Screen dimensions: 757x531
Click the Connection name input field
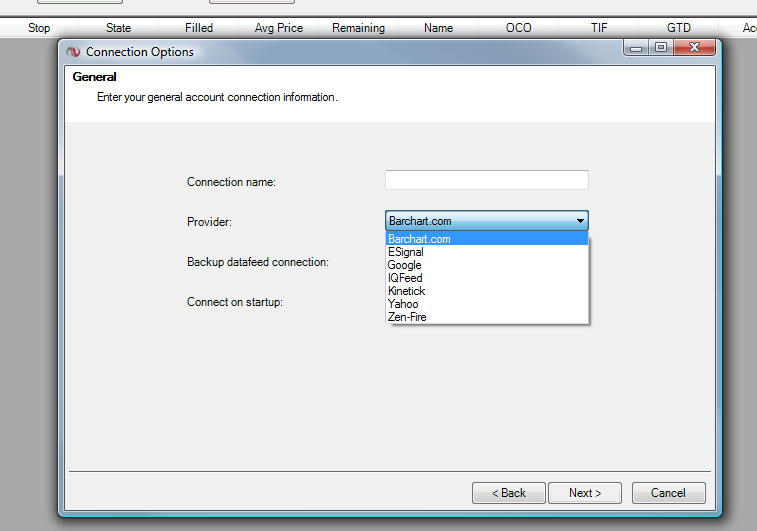(487, 180)
